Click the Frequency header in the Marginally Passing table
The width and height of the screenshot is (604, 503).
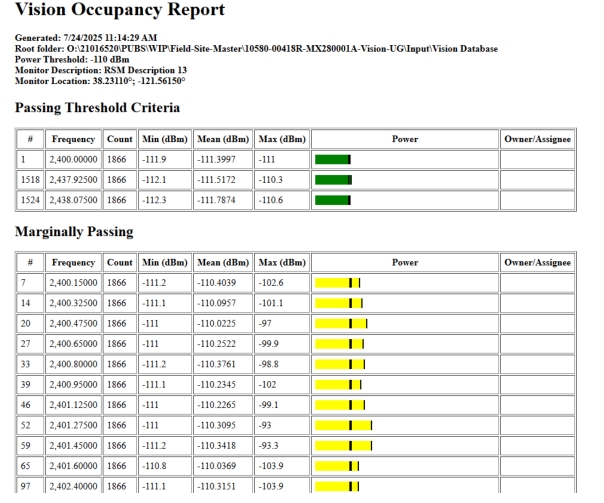click(x=73, y=261)
